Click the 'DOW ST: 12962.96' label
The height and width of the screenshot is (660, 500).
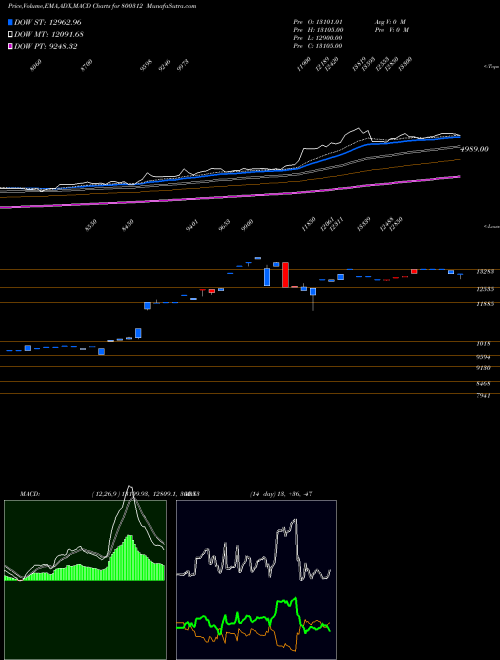point(48,22)
